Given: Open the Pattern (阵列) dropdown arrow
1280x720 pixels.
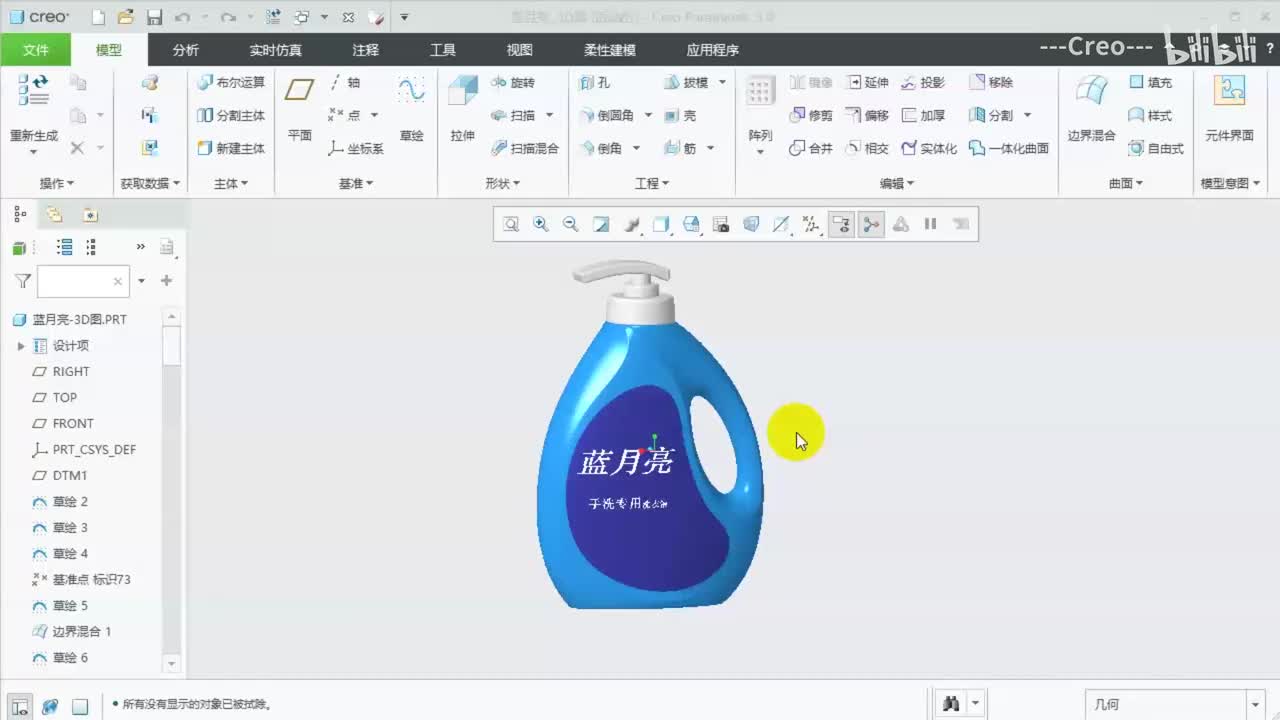Looking at the screenshot, I should pos(760,152).
